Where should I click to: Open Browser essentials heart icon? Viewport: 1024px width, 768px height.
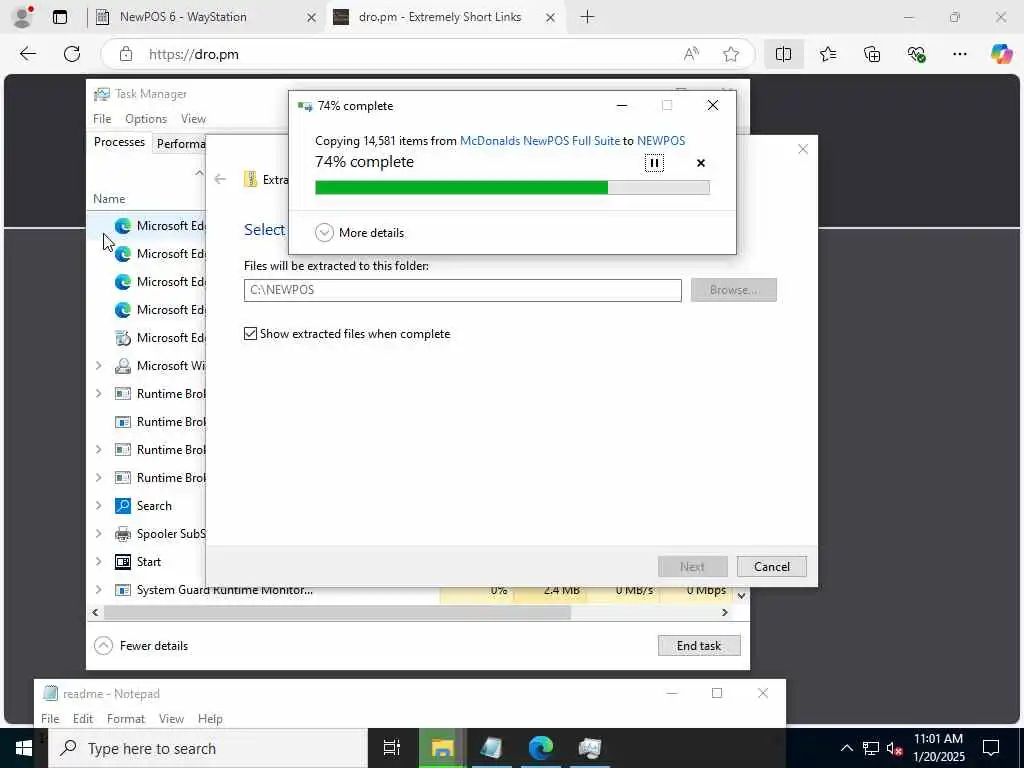pos(916,54)
